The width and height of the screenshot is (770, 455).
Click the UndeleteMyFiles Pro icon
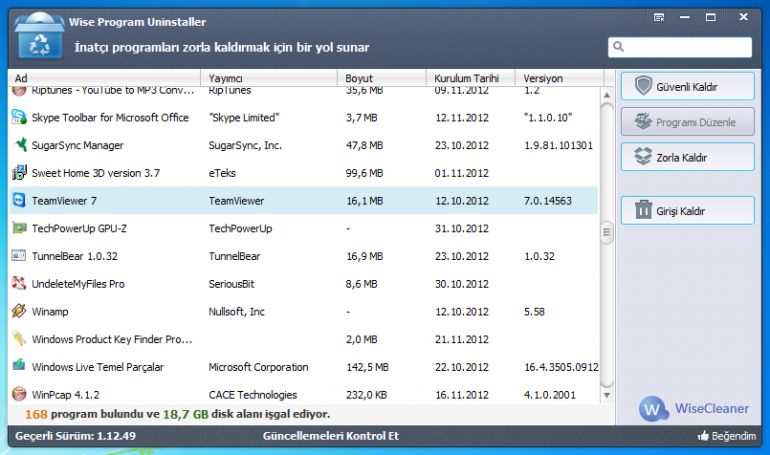19,283
